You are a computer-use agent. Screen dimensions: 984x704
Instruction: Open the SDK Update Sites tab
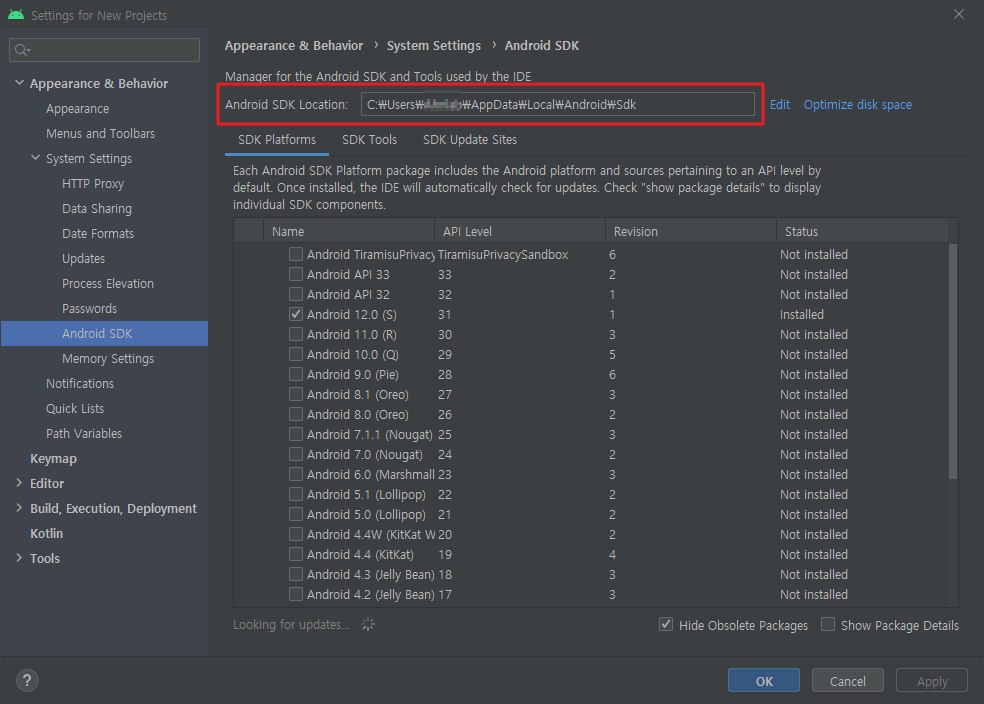pyautogui.click(x=470, y=140)
